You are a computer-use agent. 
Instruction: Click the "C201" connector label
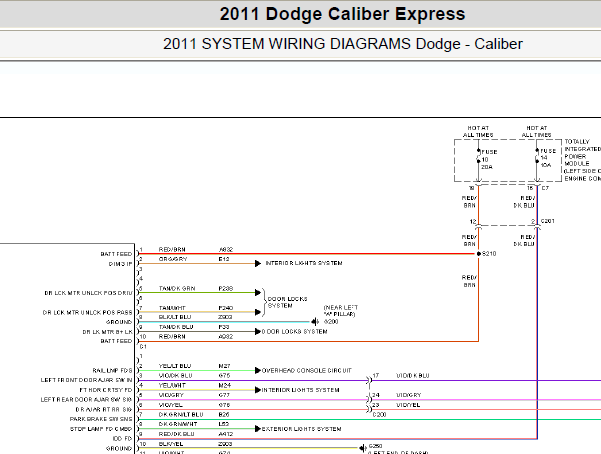548,221
